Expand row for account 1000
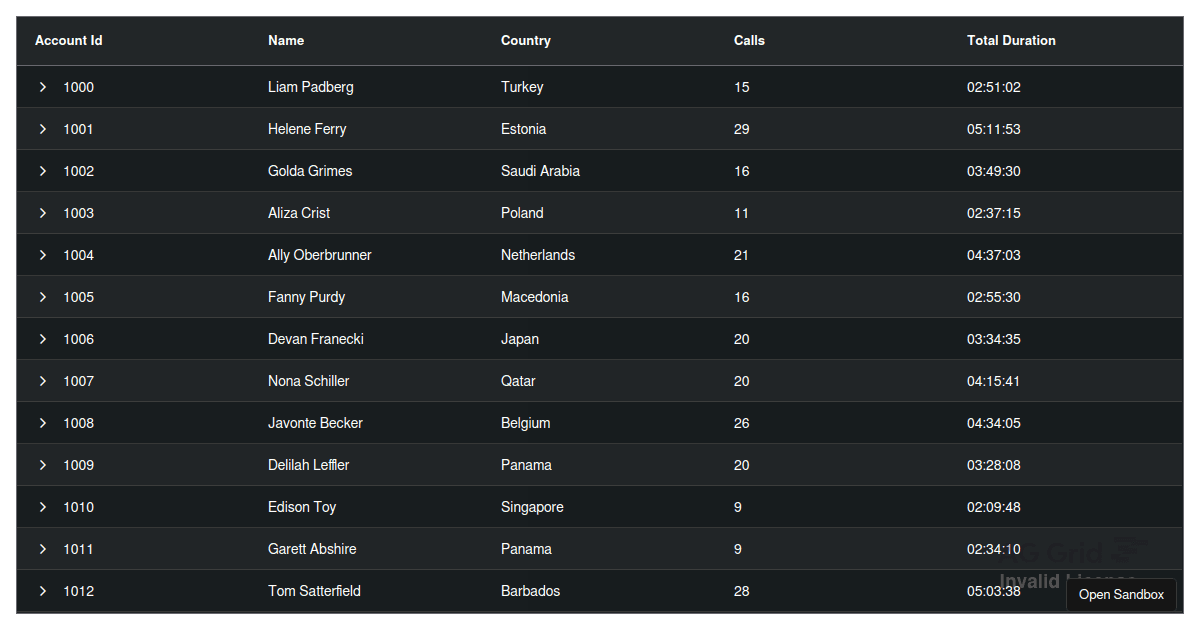This screenshot has height=630, width=1200. click(43, 87)
